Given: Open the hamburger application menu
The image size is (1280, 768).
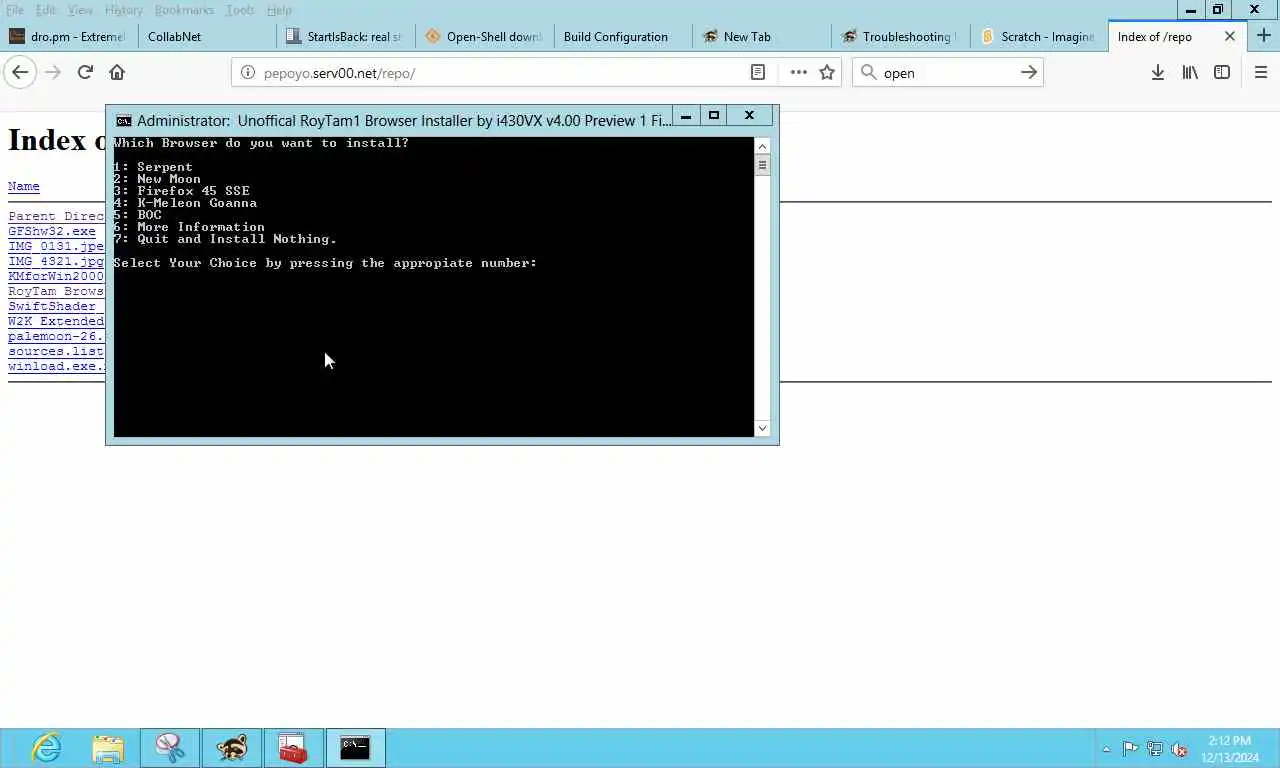Looking at the screenshot, I should coord(1260,72).
